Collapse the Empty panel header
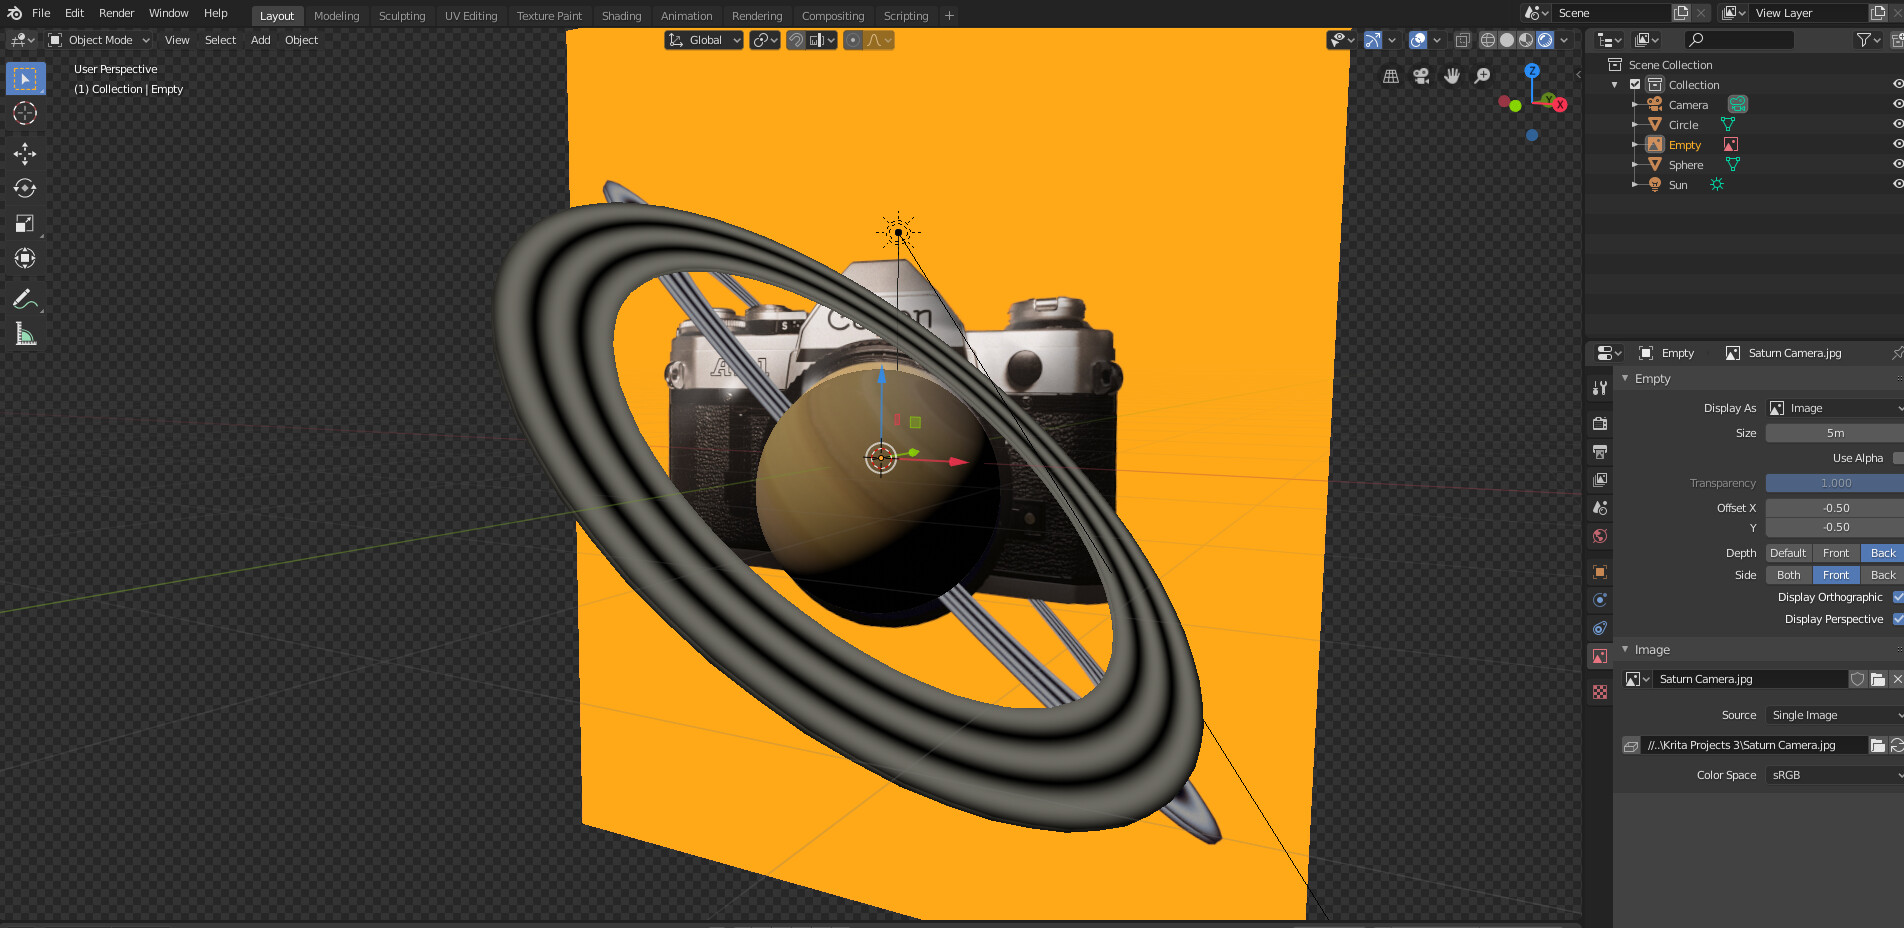This screenshot has height=928, width=1904. coord(1760,379)
